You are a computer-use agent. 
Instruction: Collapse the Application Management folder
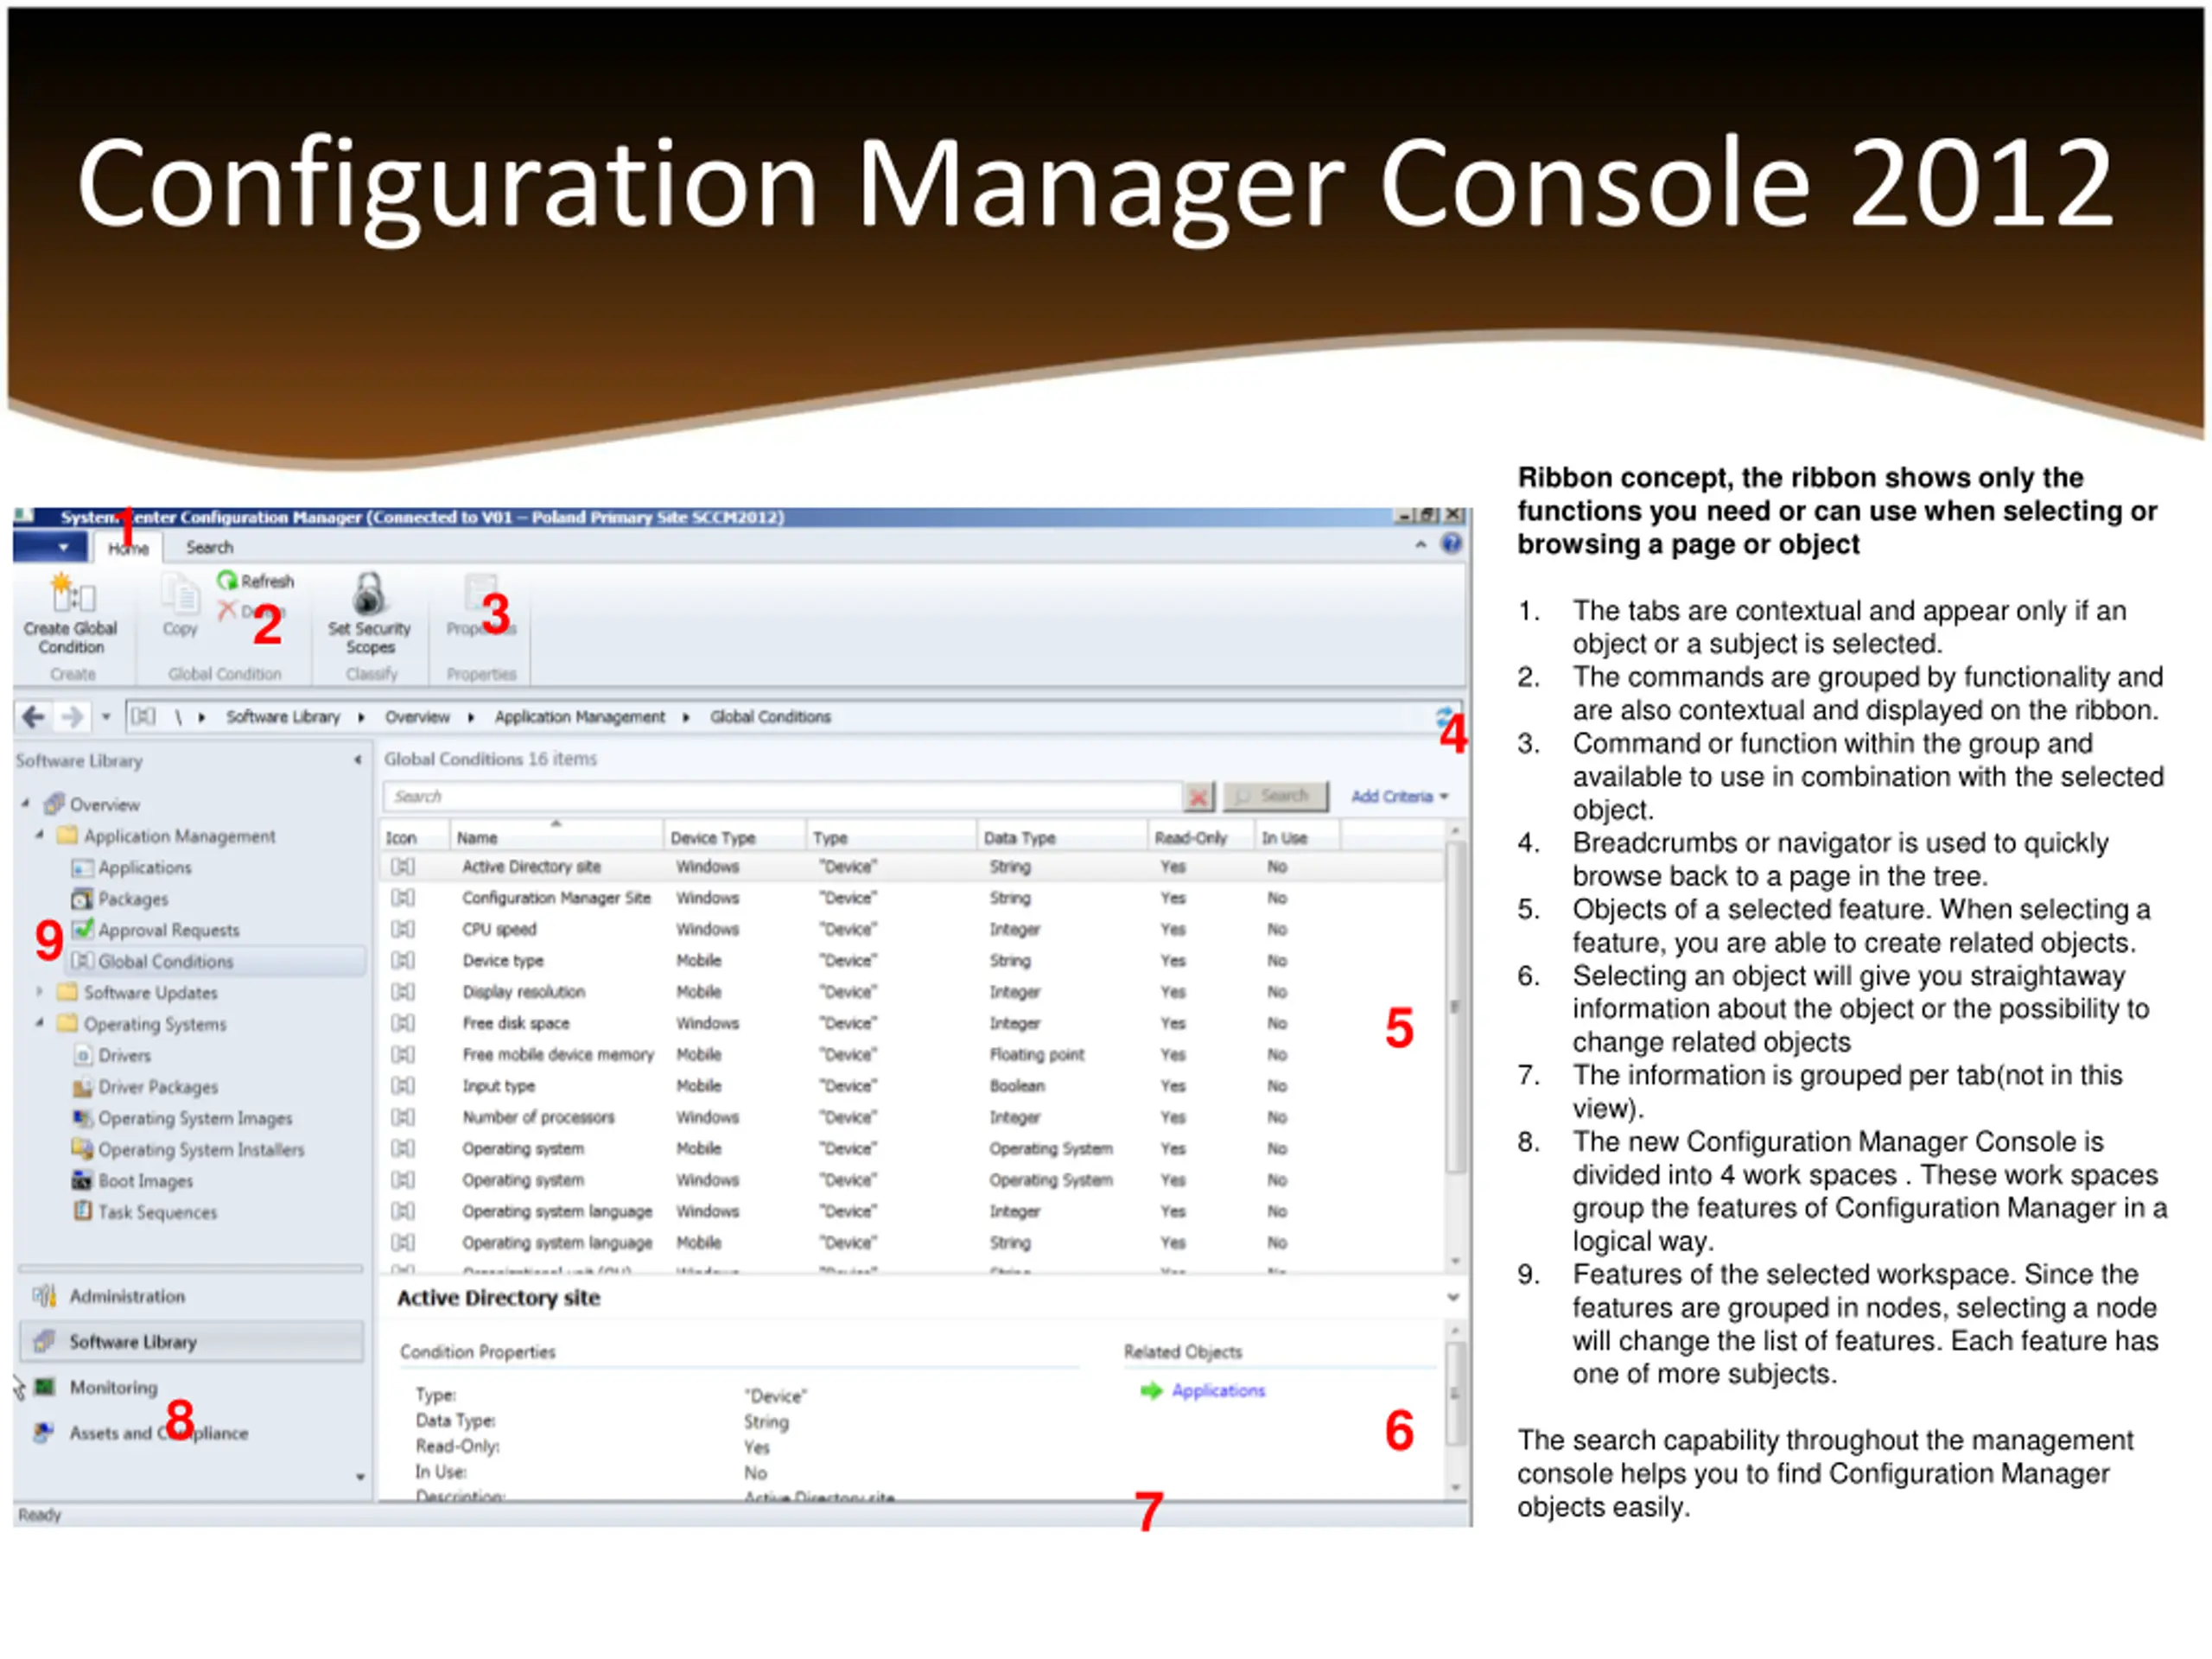click(40, 835)
